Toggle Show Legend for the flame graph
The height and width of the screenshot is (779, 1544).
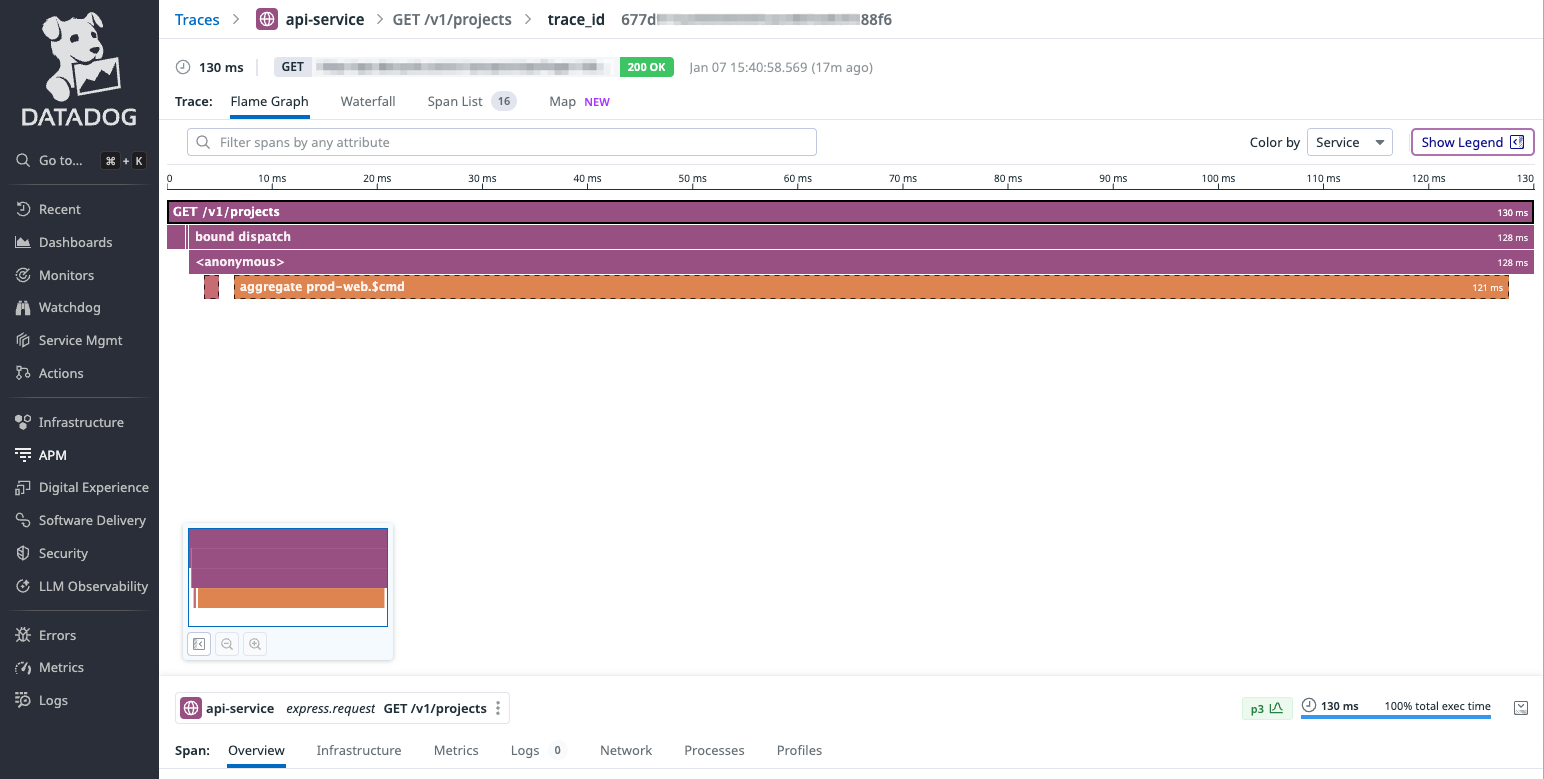click(x=1472, y=142)
